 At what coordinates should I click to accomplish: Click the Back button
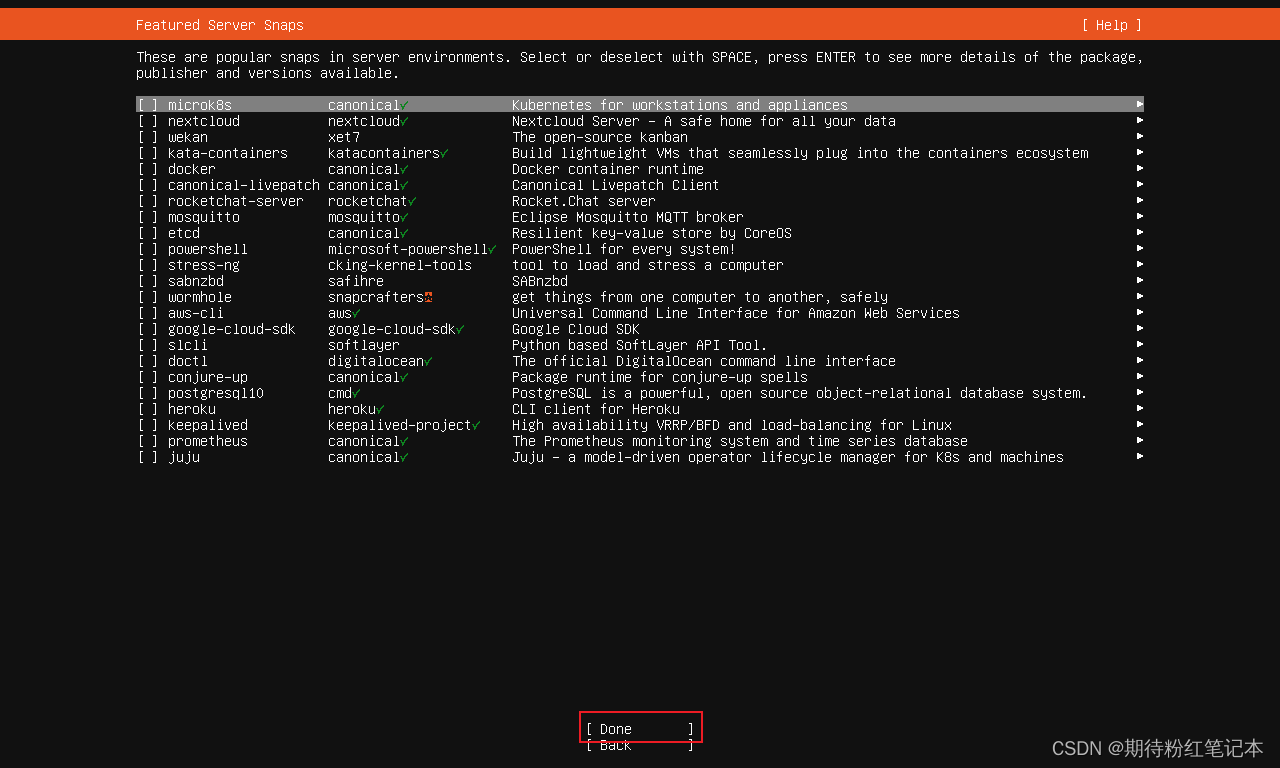(x=640, y=745)
